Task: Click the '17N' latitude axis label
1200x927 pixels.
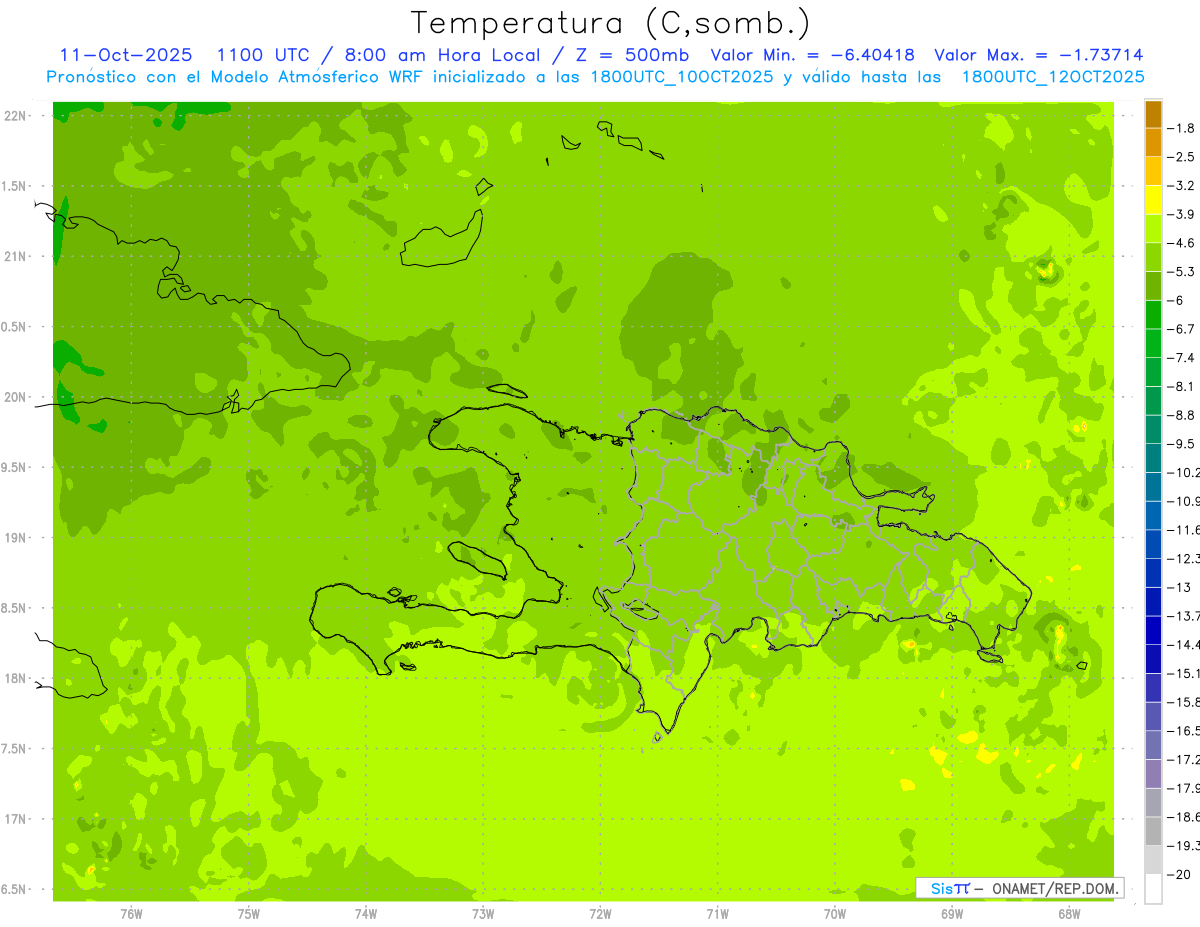Action: pos(15,819)
